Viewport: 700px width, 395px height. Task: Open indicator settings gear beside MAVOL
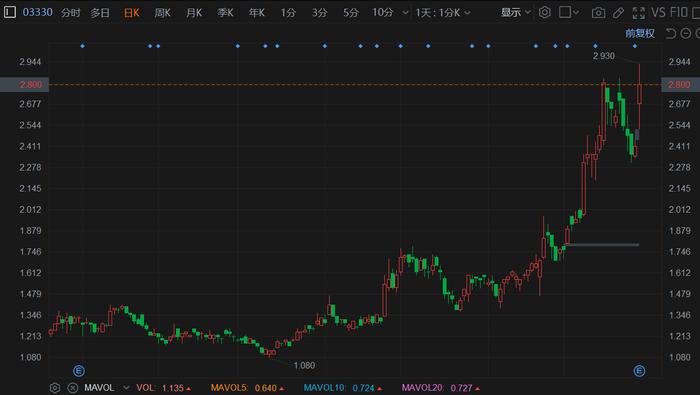pos(55,388)
